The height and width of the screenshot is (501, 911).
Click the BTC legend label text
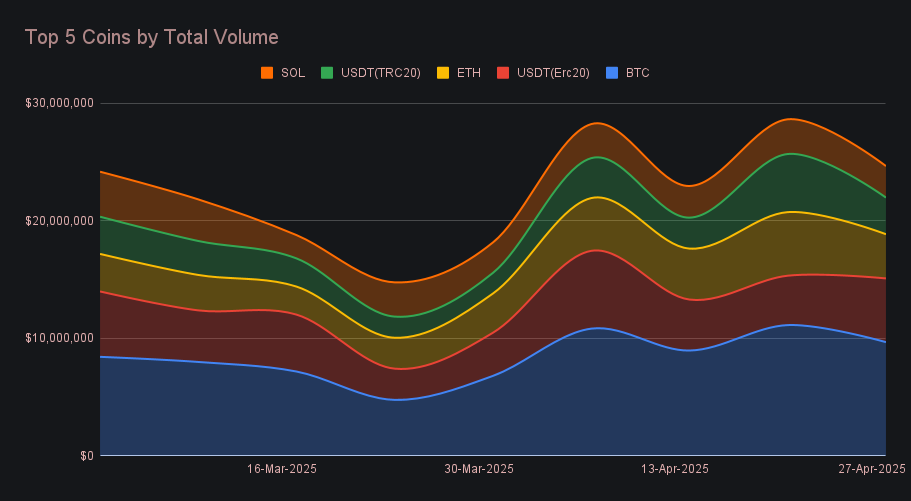point(637,73)
